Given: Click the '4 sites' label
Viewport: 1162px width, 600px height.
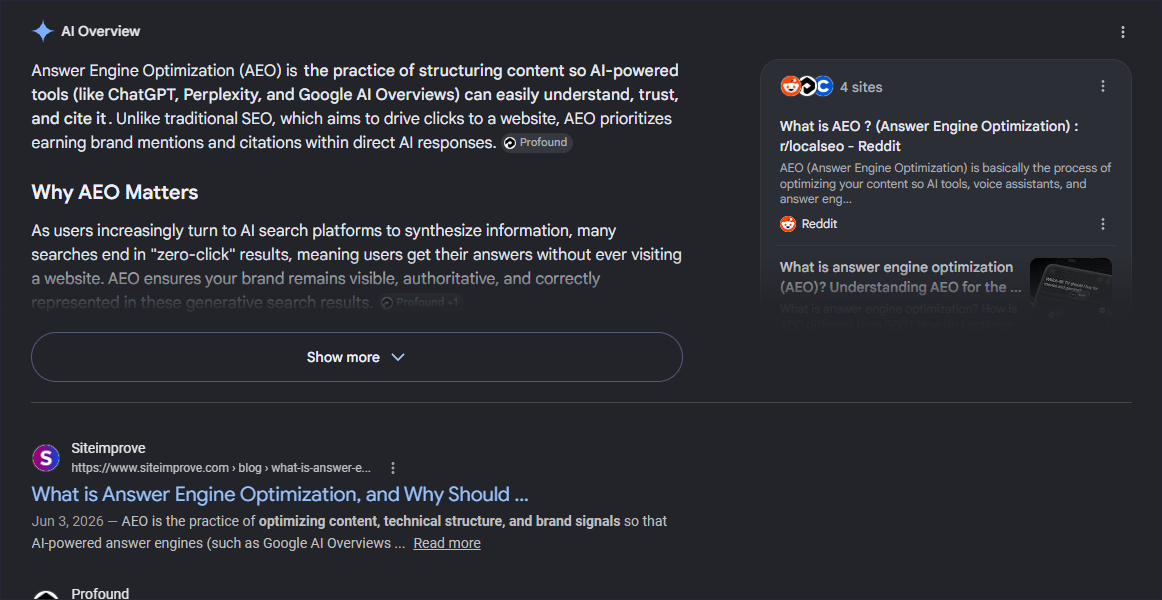Looking at the screenshot, I should (x=861, y=87).
